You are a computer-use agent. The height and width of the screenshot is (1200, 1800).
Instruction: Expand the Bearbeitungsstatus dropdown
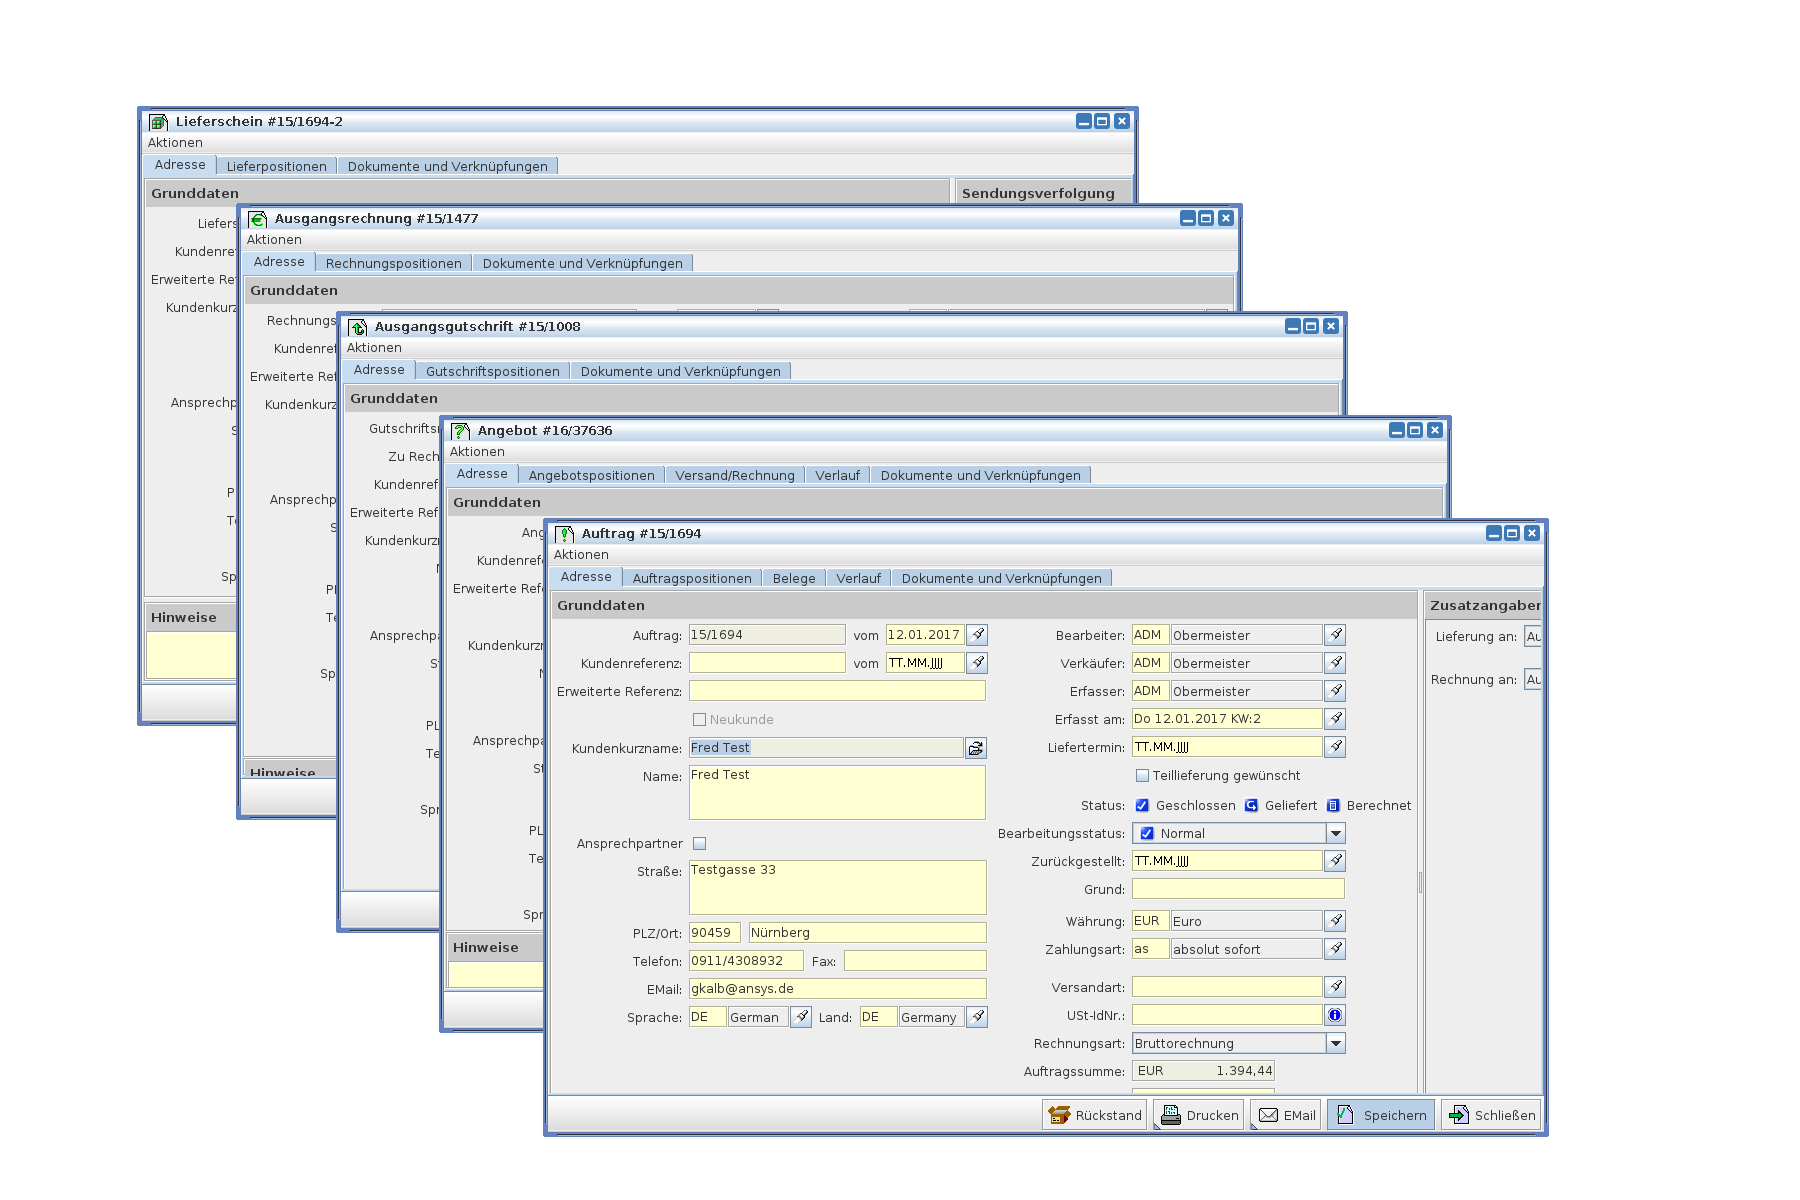[x=1335, y=833]
